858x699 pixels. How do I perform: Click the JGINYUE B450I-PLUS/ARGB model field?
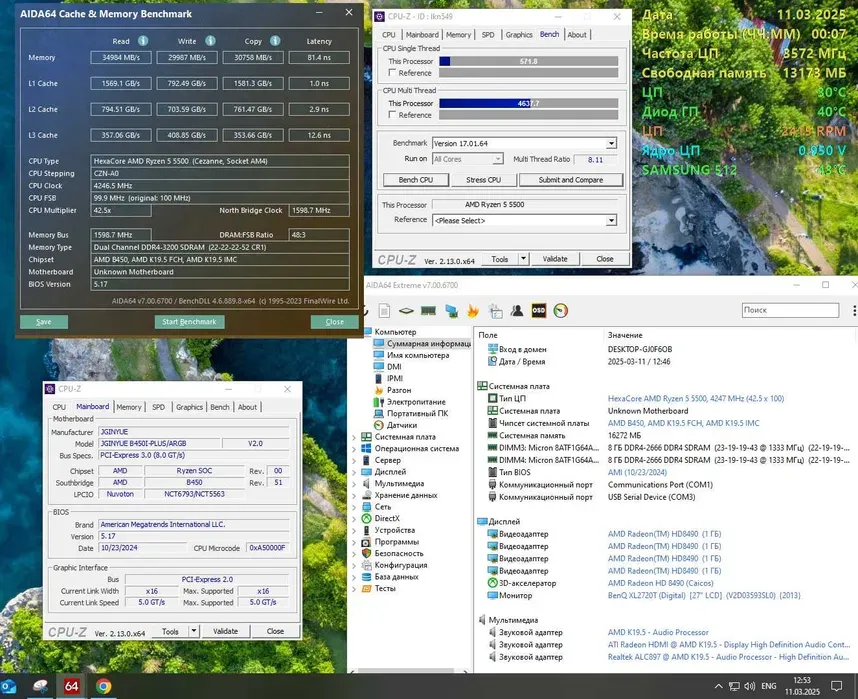[x=160, y=443]
